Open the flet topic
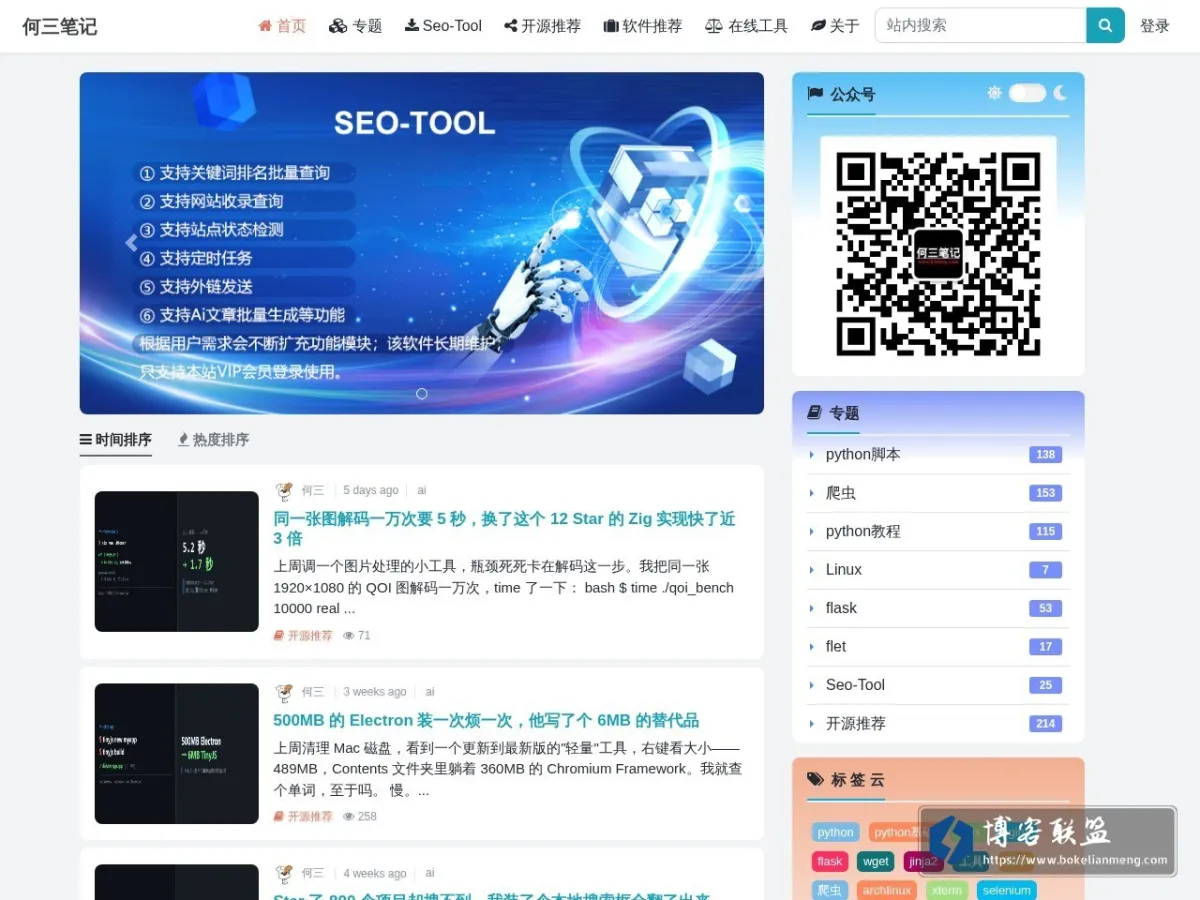This screenshot has width=1200, height=900. point(836,646)
